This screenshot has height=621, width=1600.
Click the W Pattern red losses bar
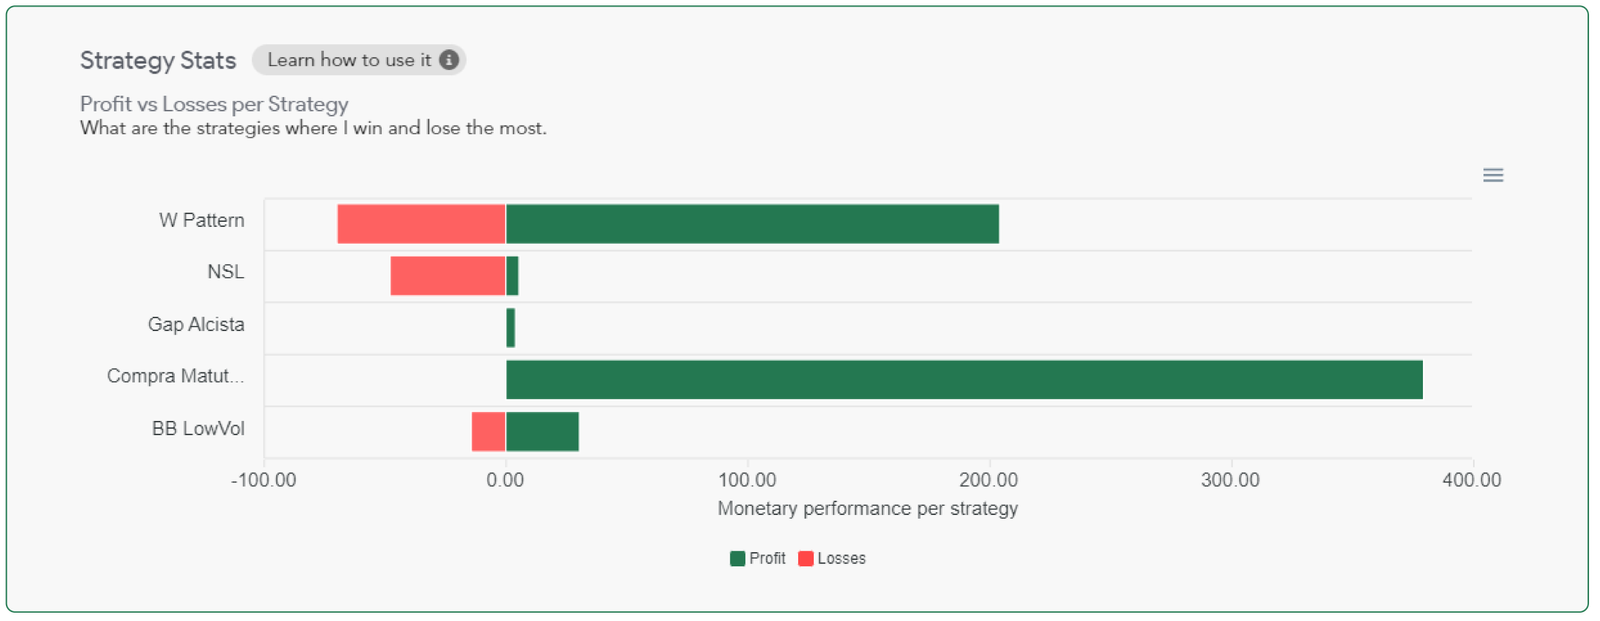point(421,224)
